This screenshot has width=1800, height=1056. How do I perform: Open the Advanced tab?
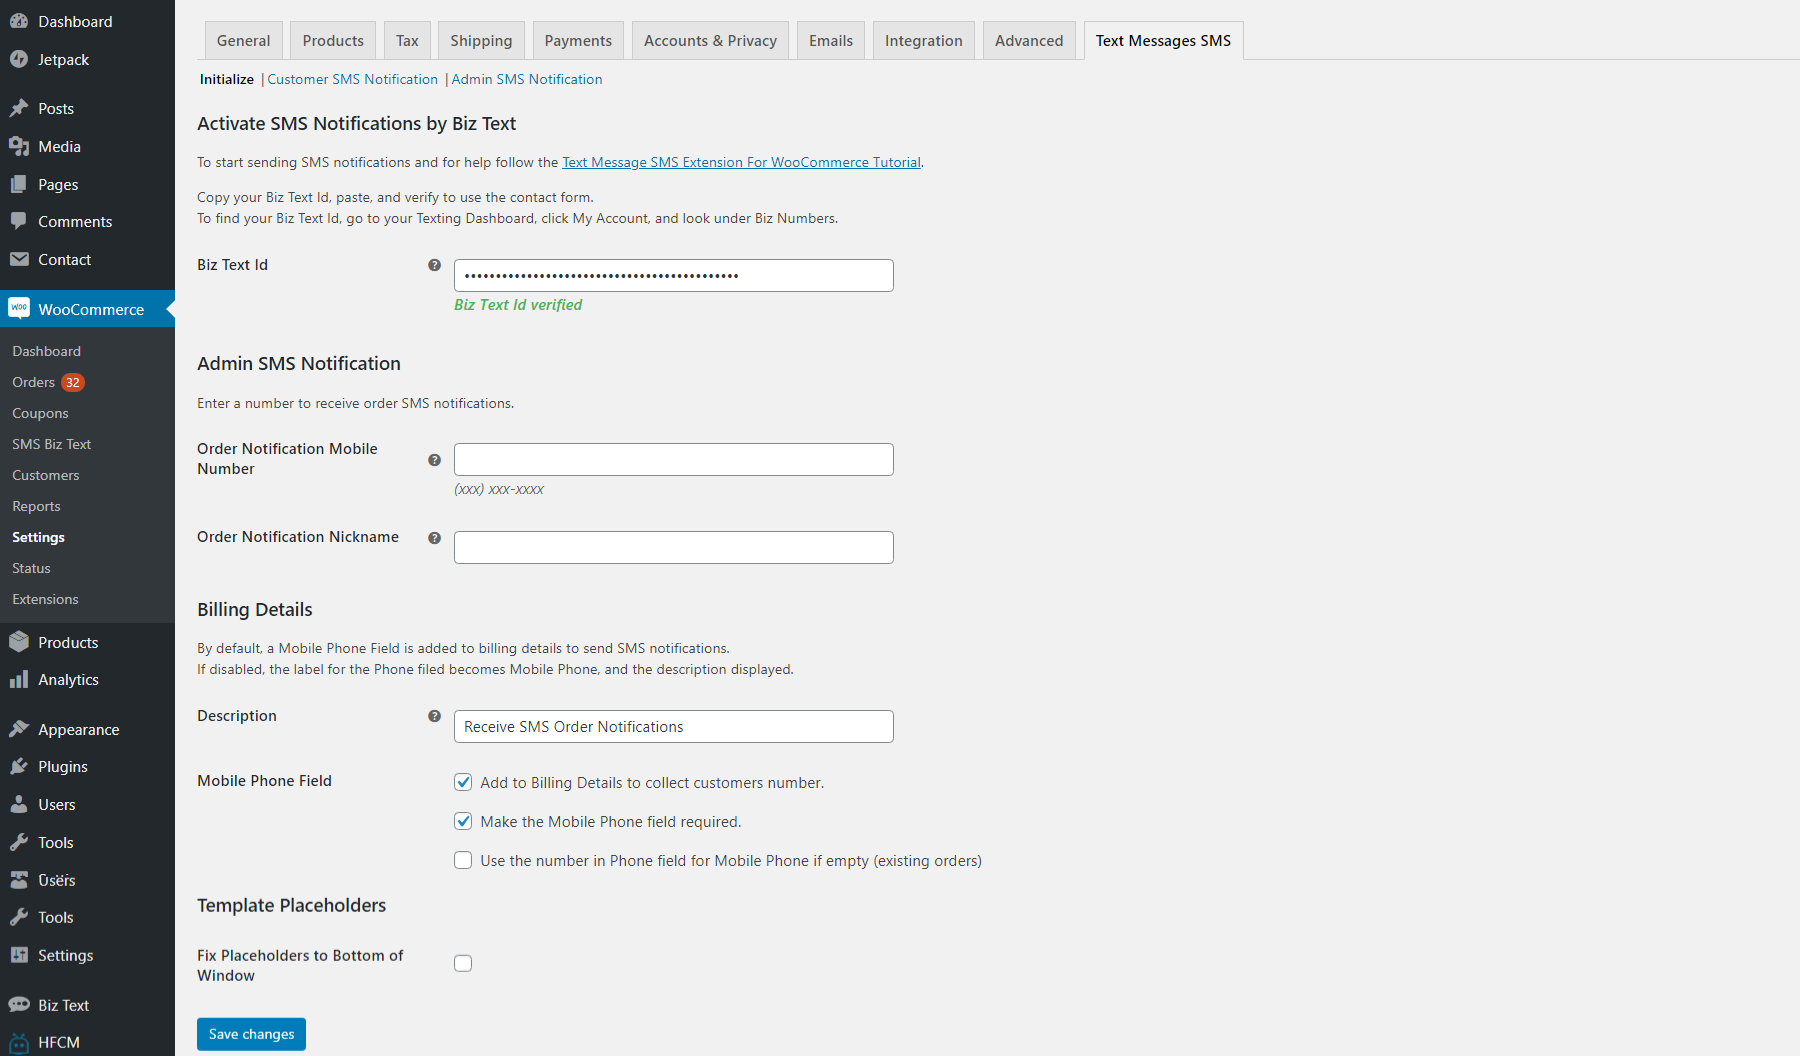(1029, 40)
